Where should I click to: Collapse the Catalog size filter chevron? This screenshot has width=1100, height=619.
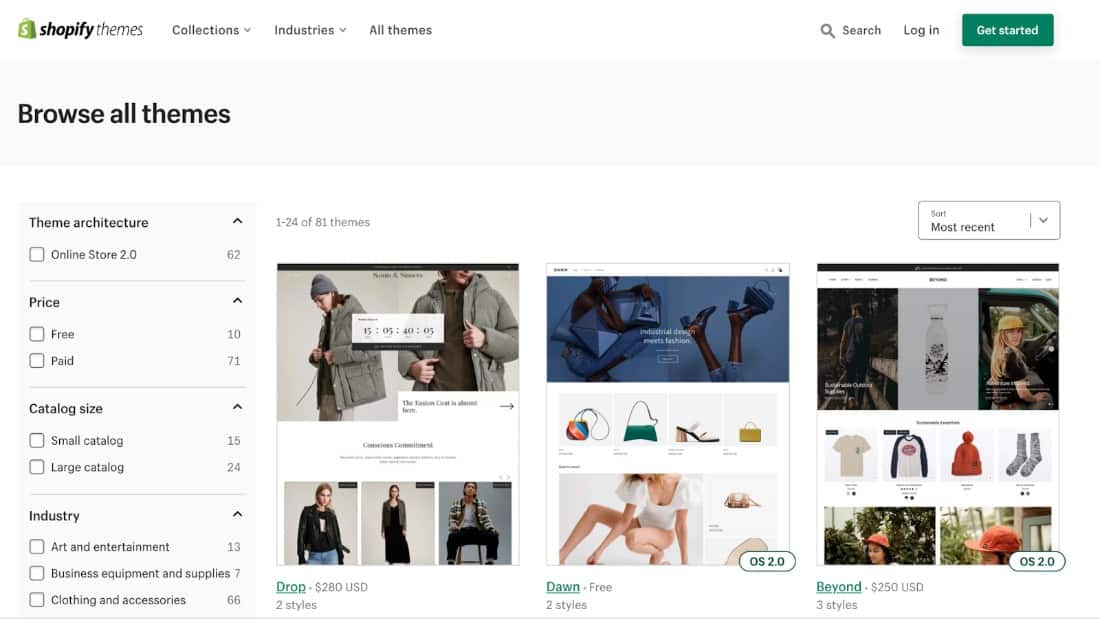(237, 407)
